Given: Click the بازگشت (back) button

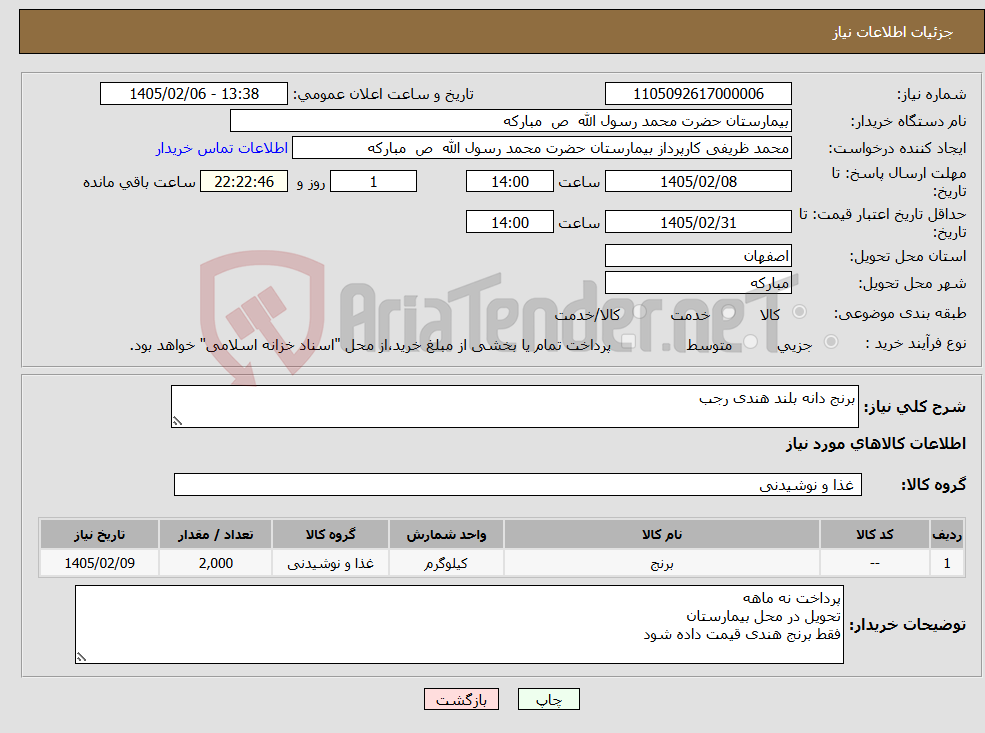Looking at the screenshot, I should 461,699.
